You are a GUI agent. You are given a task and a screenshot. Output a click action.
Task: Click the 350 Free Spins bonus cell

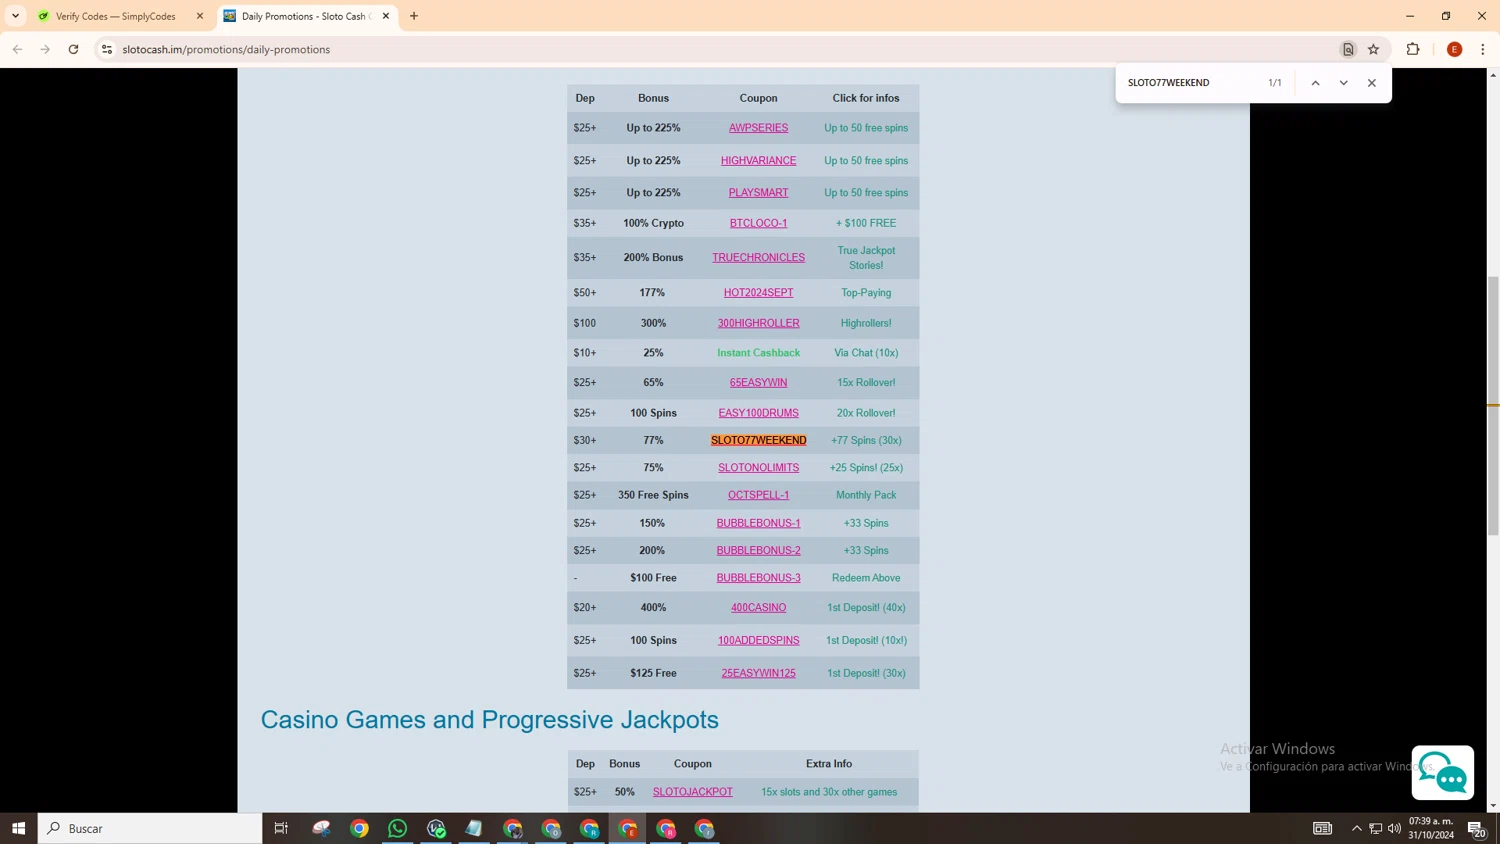pyautogui.click(x=653, y=495)
